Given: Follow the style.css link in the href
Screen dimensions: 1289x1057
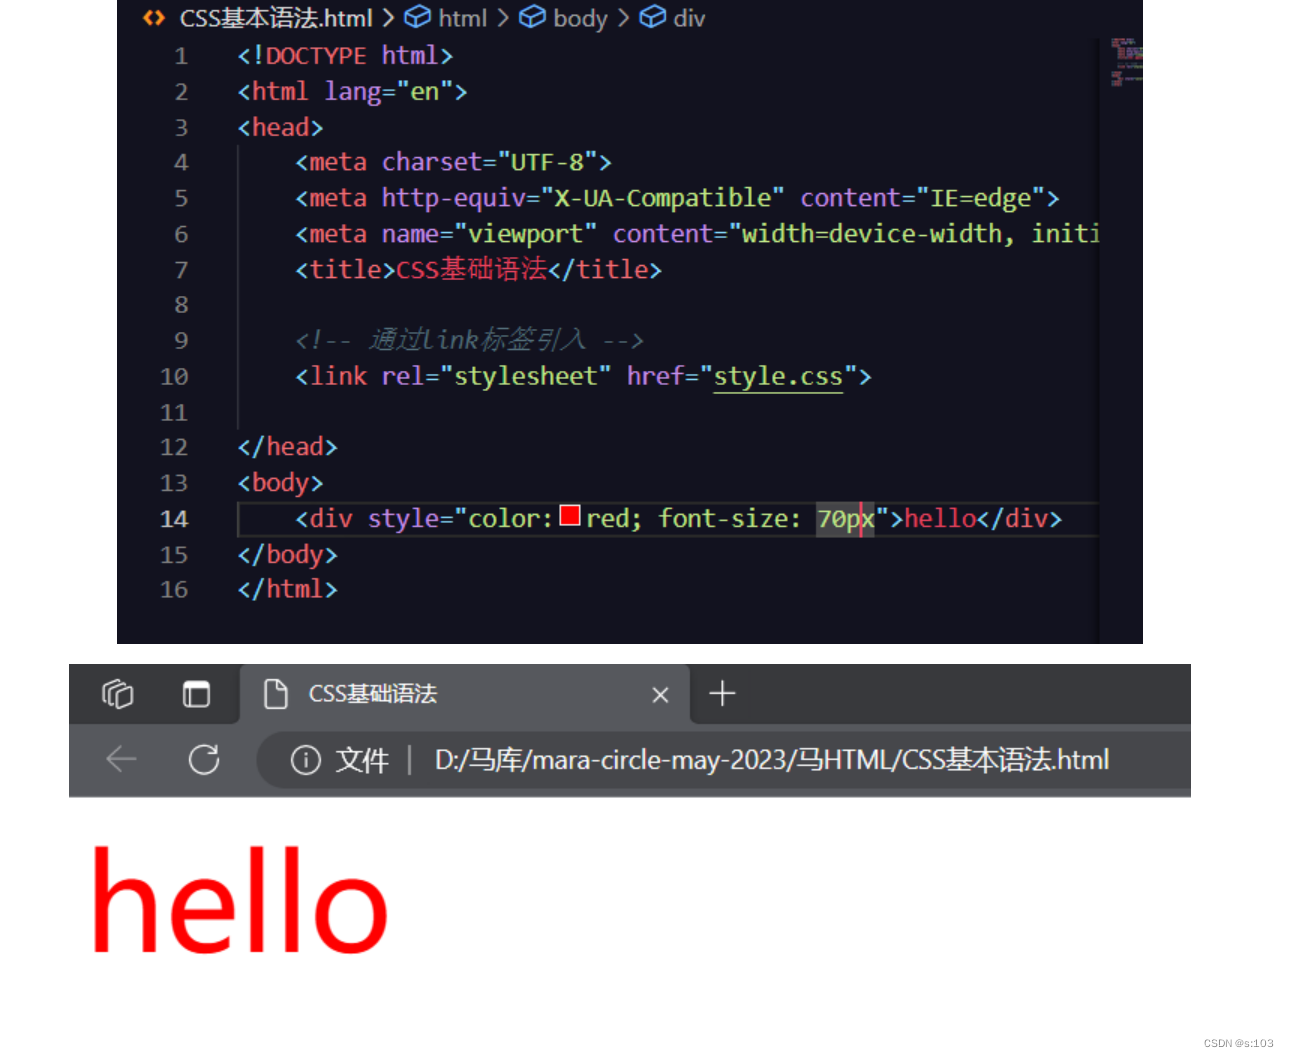Looking at the screenshot, I should (777, 376).
